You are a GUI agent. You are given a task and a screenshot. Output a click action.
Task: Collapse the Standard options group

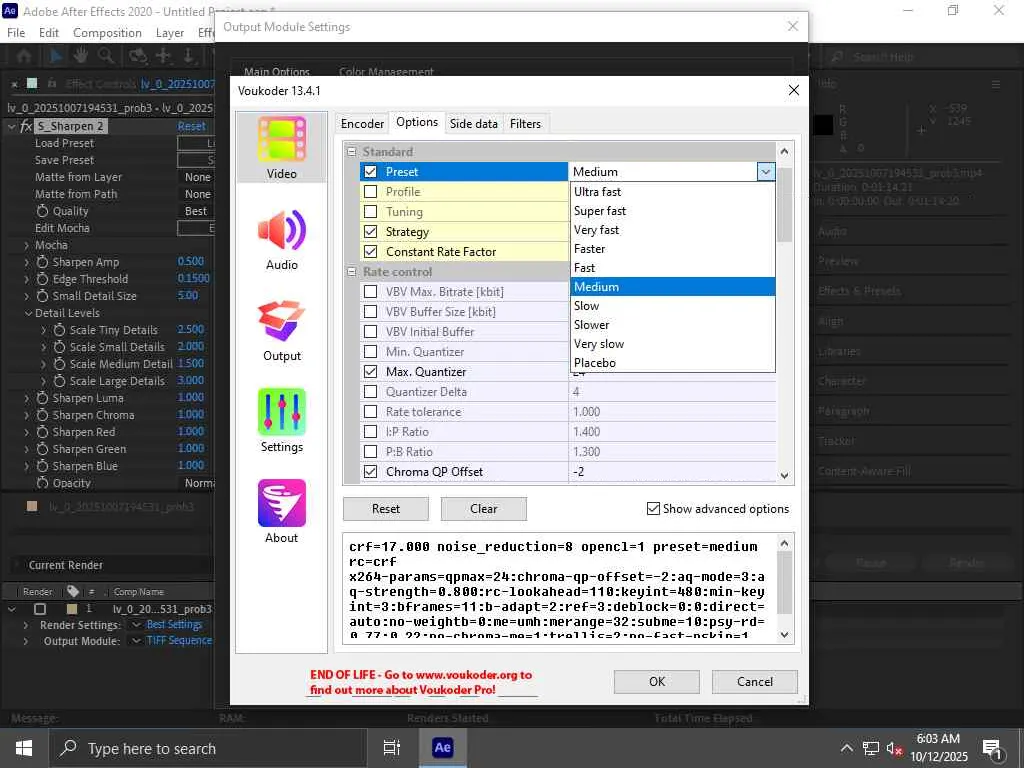351,152
